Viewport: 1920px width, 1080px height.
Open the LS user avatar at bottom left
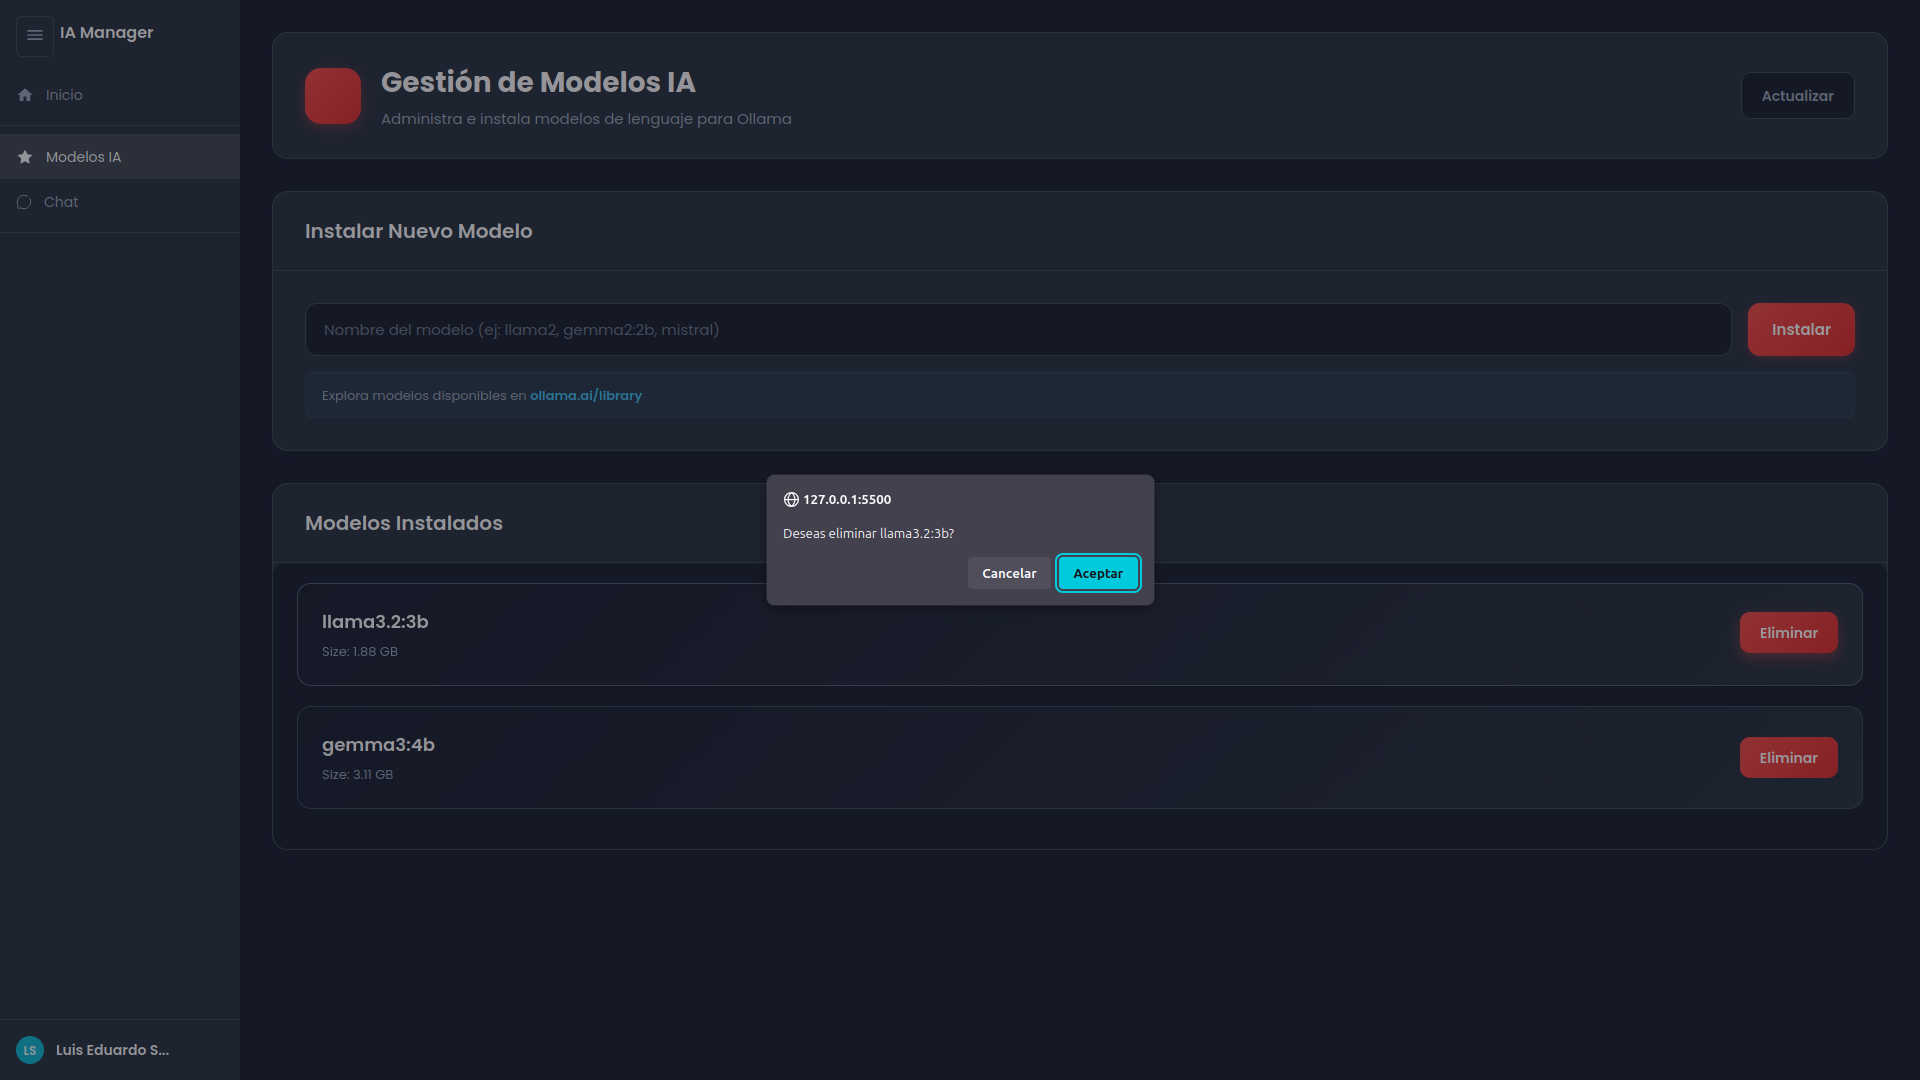tap(29, 1049)
